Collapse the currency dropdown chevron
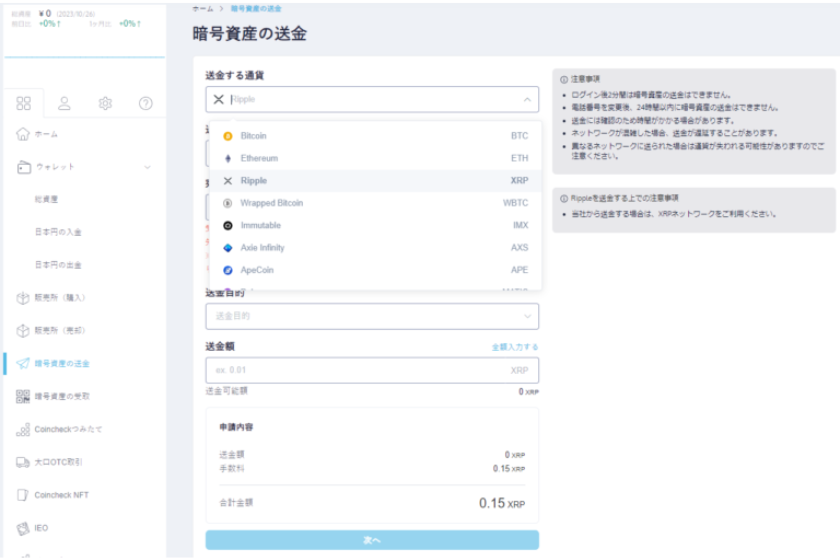The height and width of the screenshot is (560, 840). click(527, 100)
